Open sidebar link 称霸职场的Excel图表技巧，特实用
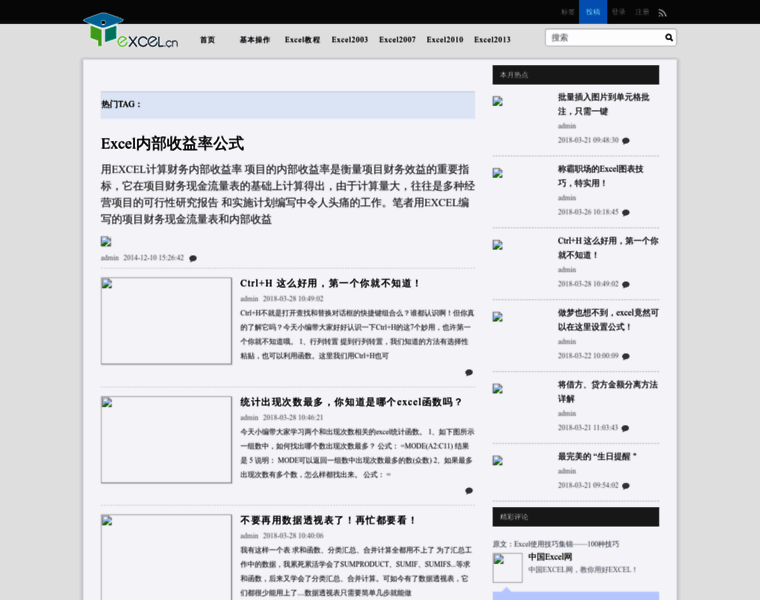 (601, 176)
